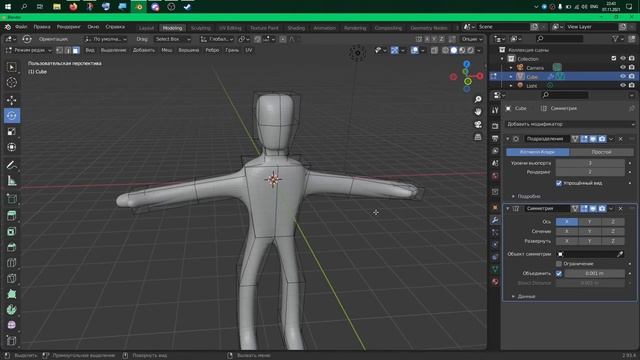Image resolution: width=640 pixels, height=360 pixels.
Task: Enable face select mode
Action: (x=76, y=50)
